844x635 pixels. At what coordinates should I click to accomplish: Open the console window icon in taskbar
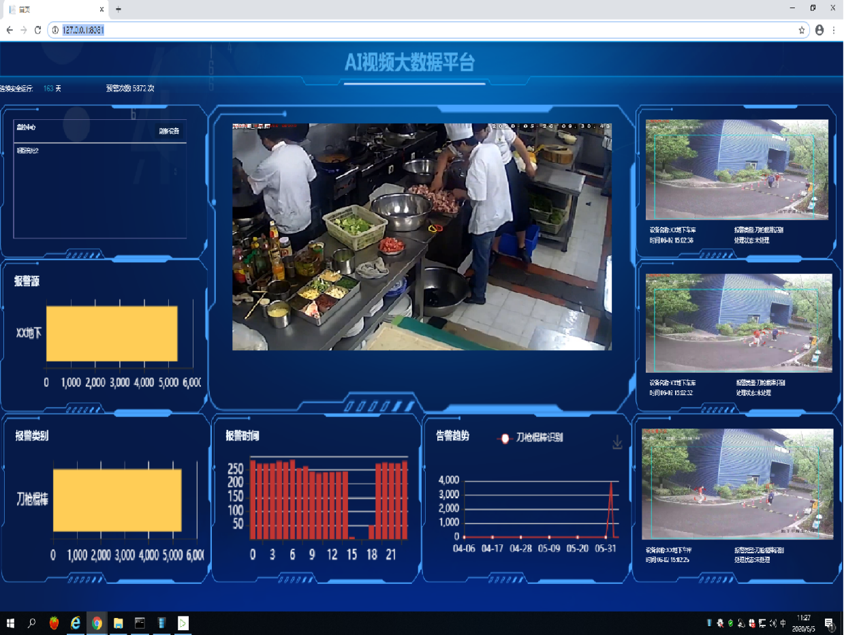point(140,623)
